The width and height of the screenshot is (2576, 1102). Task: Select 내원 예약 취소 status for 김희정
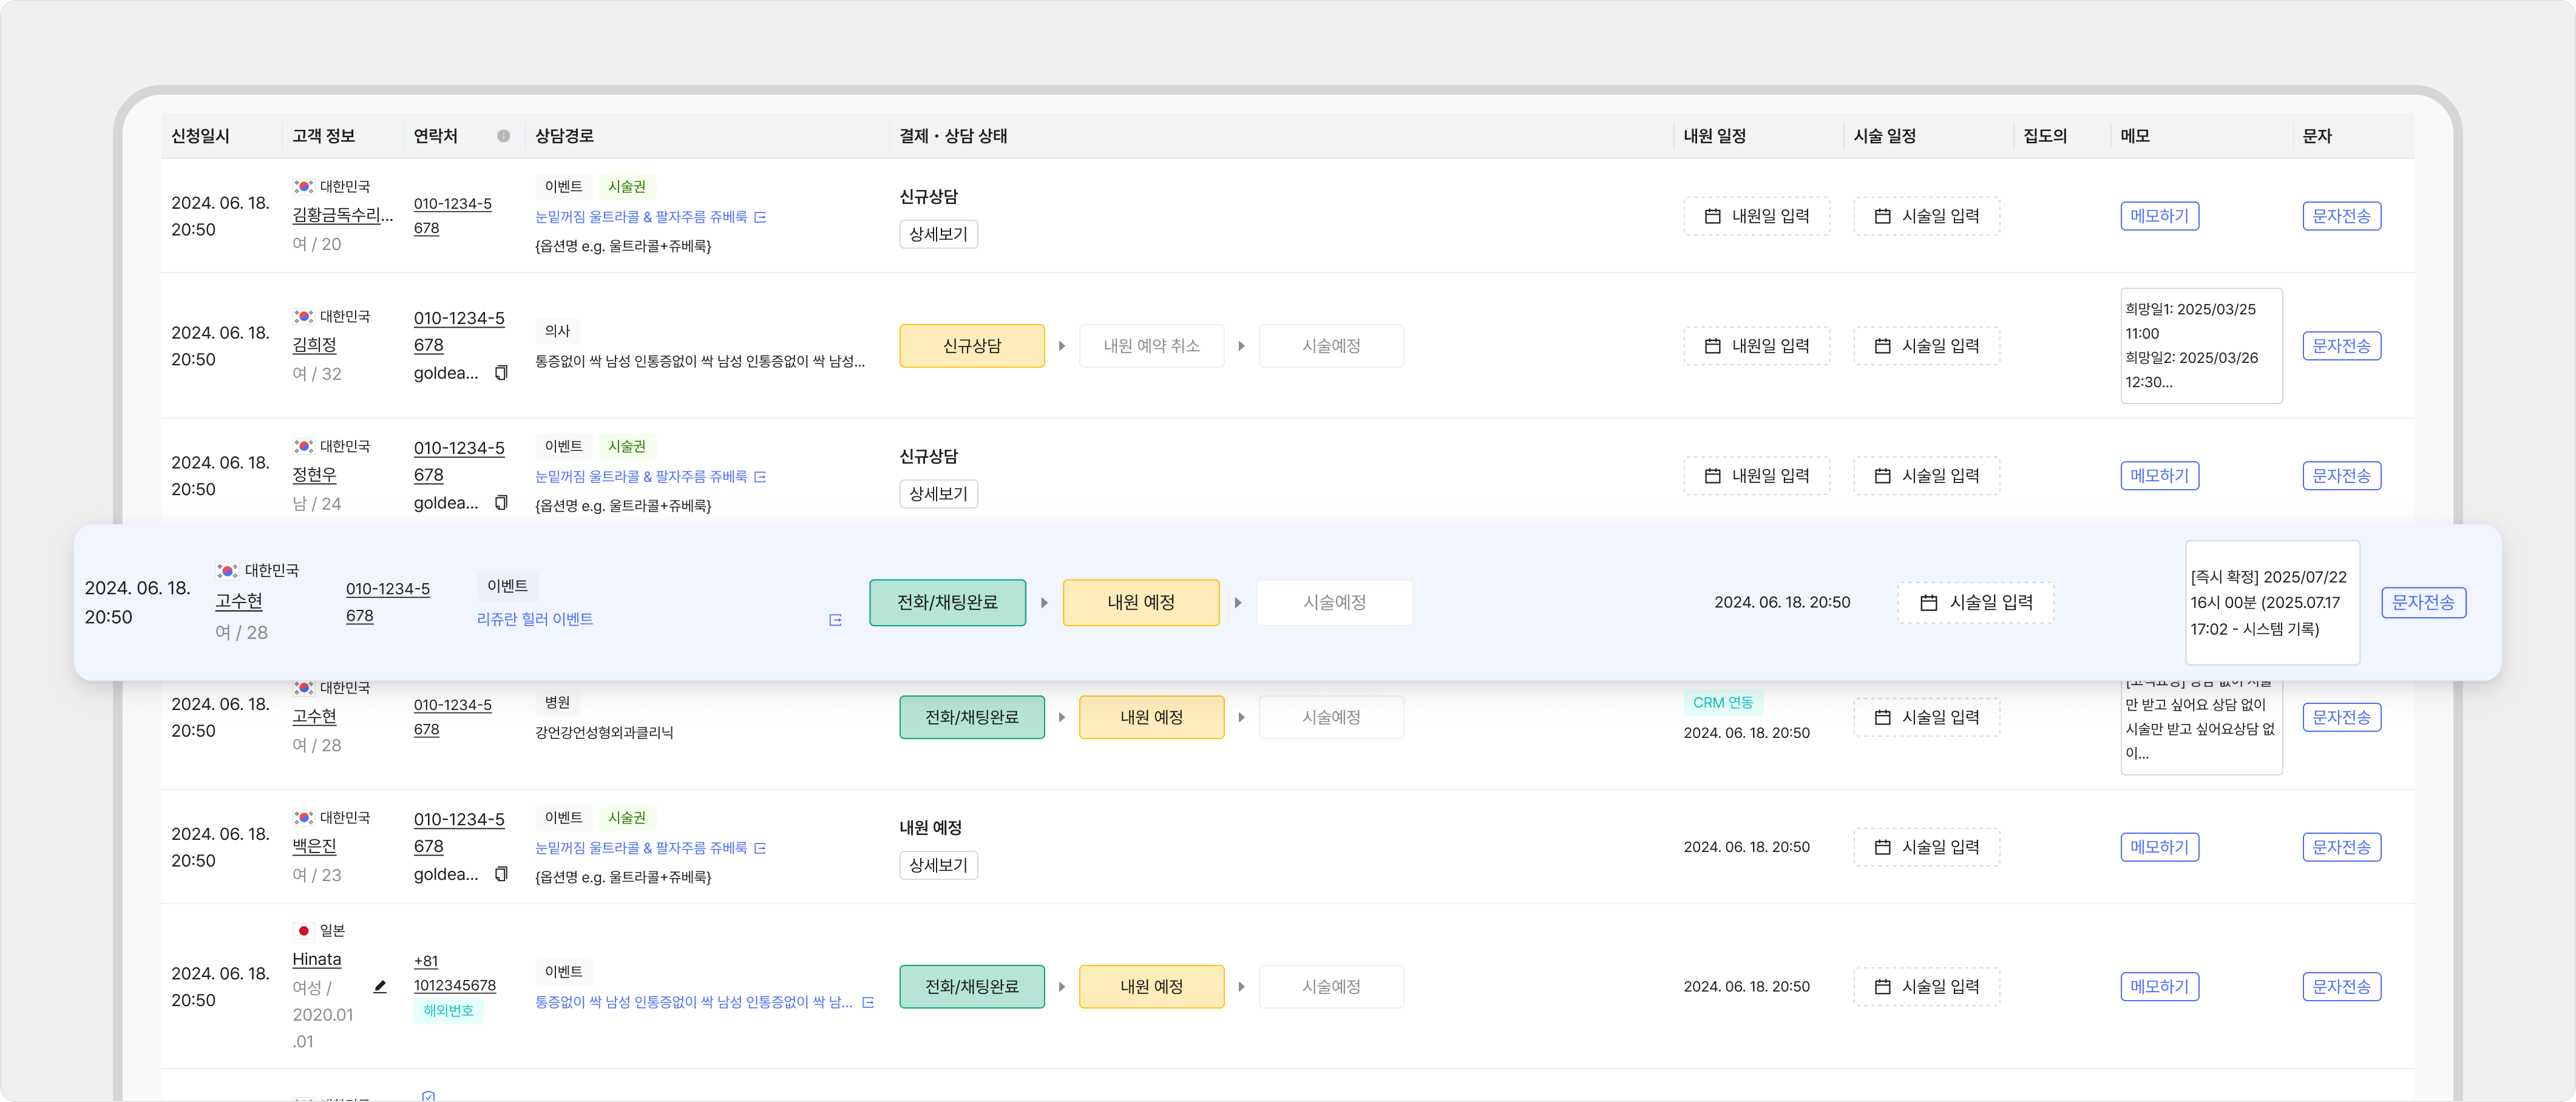1151,346
